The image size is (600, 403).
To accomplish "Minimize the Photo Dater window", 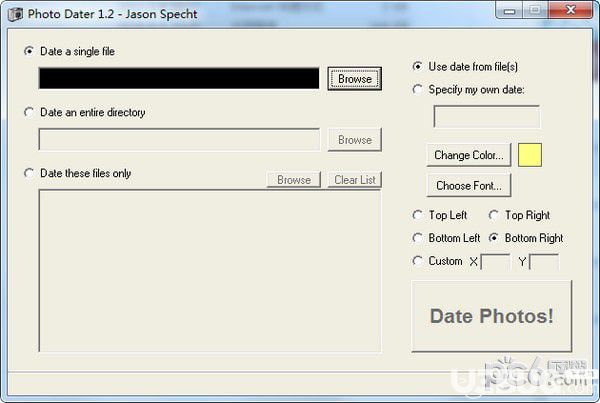I will (x=509, y=10).
